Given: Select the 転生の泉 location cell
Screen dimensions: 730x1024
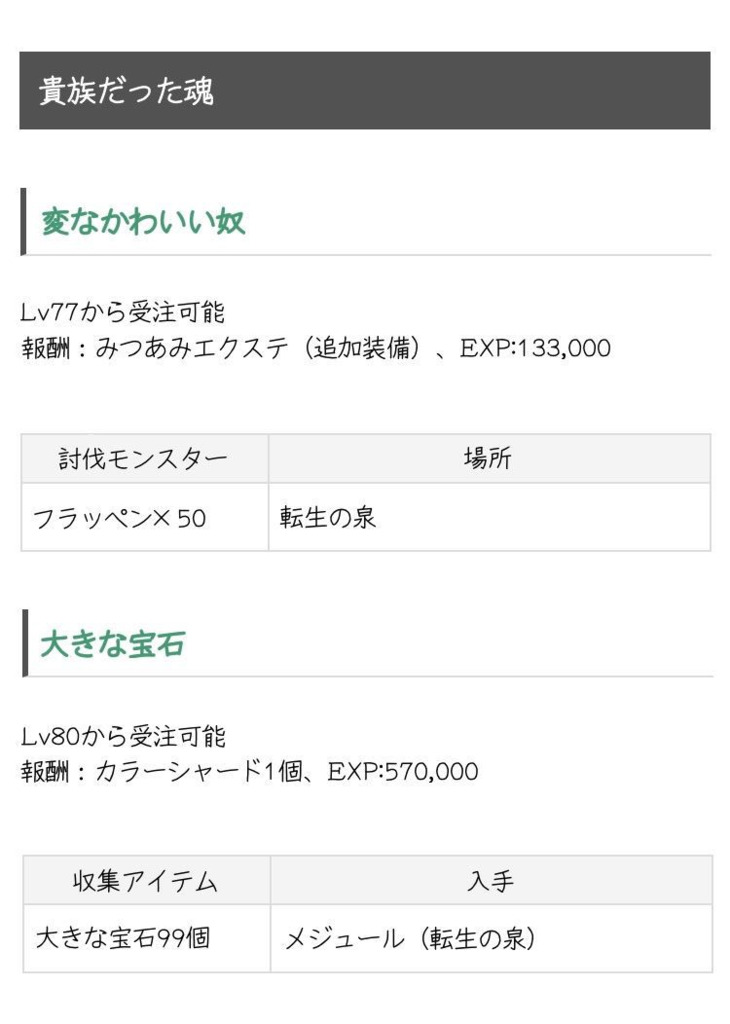Looking at the screenshot, I should point(489,517).
